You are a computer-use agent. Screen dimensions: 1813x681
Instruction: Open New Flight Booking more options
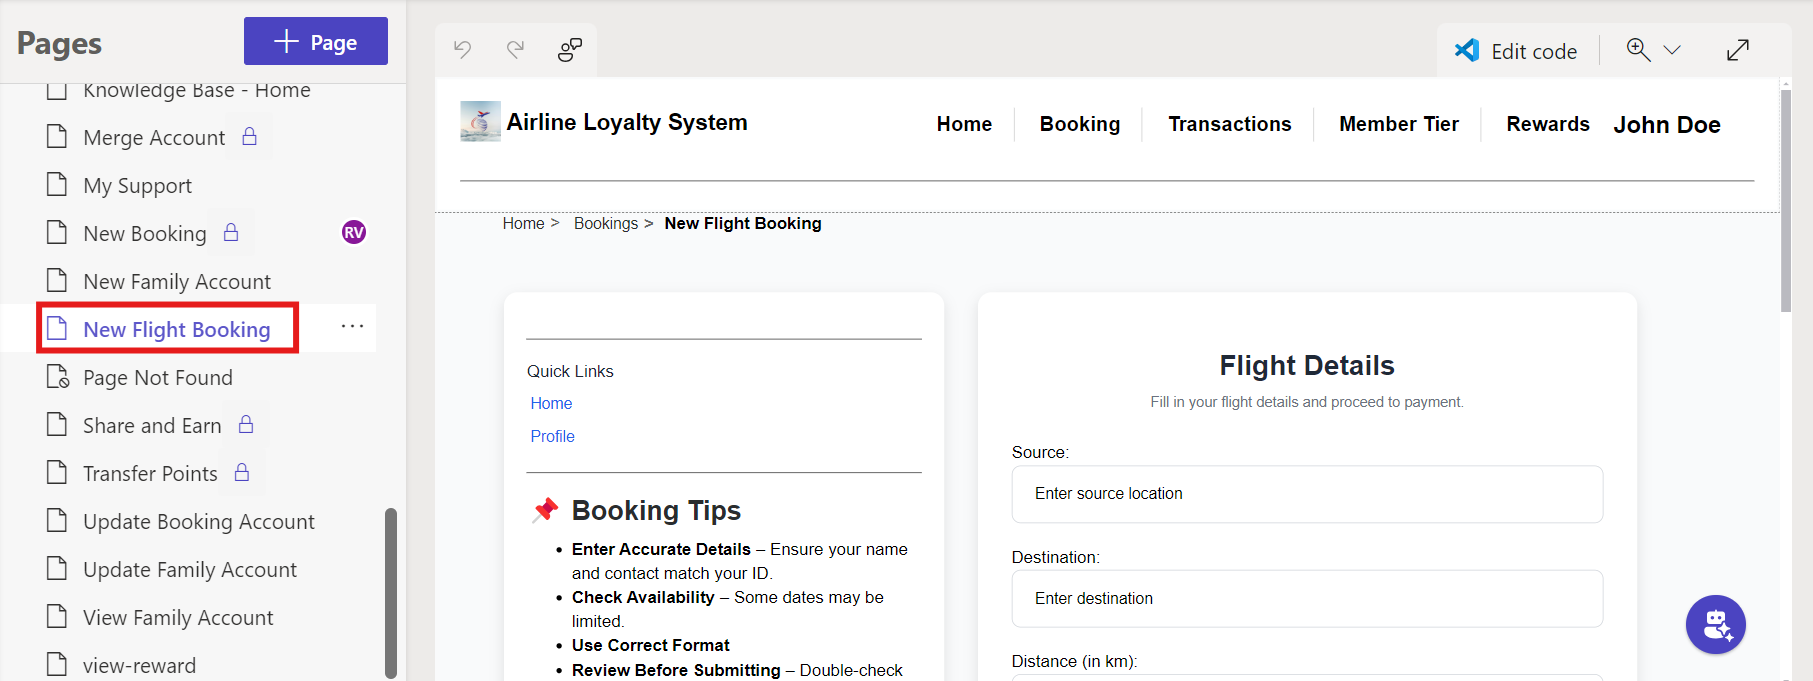352,327
